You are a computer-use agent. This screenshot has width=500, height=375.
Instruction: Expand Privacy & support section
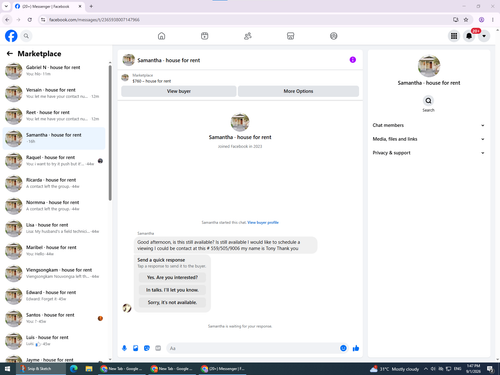[428, 153]
